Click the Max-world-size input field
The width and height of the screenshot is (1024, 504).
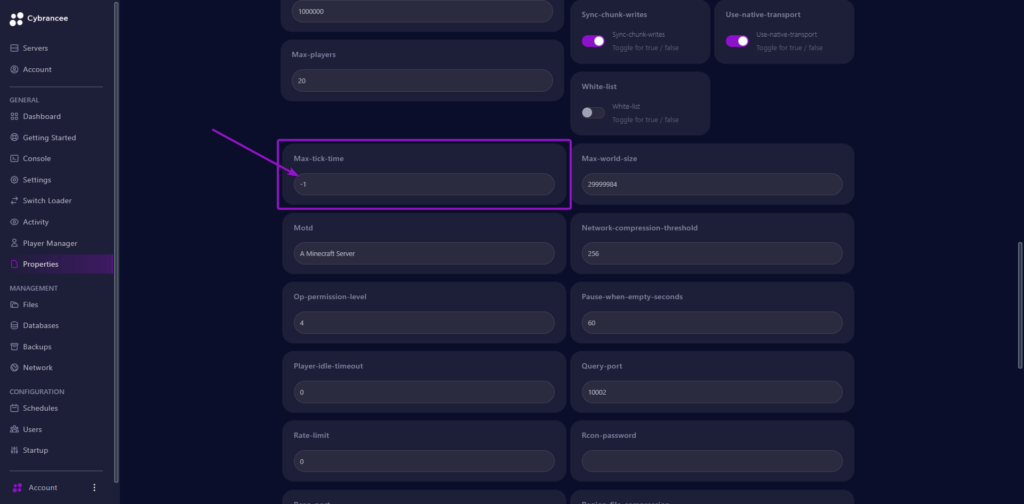(x=712, y=184)
